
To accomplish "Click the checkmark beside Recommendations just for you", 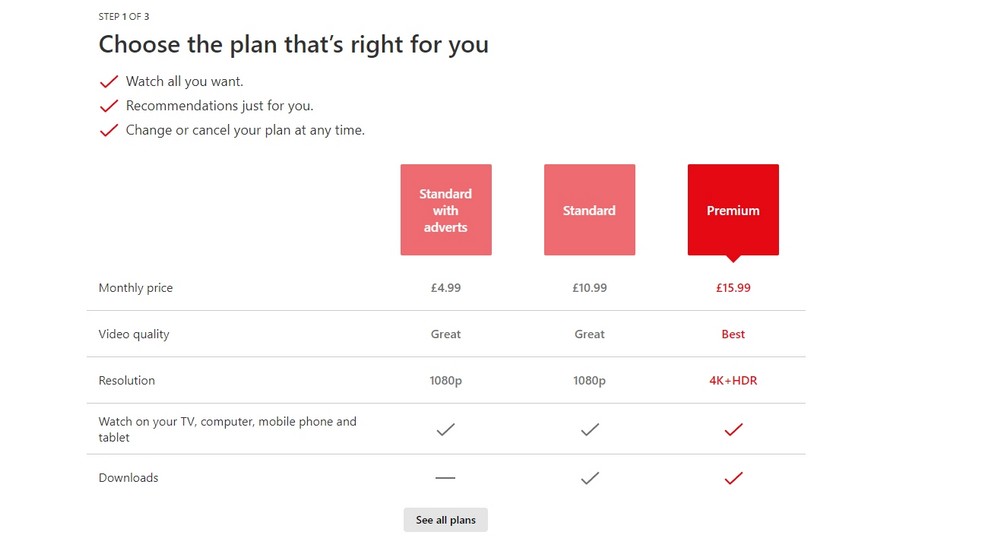I will 109,106.
